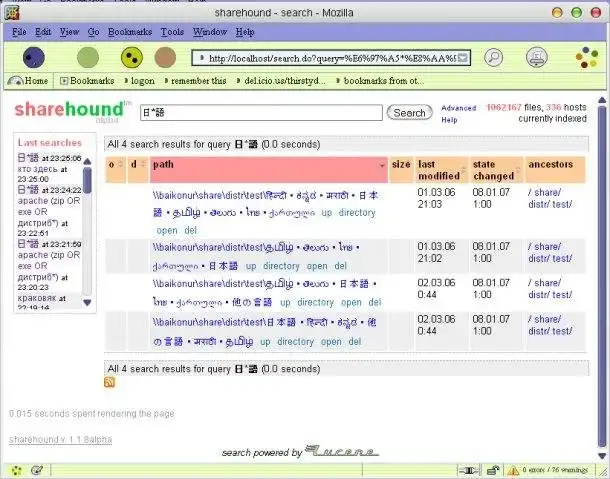Click the warning triangle errors icon in status bar
The width and height of the screenshot is (610, 479).
[514, 470]
